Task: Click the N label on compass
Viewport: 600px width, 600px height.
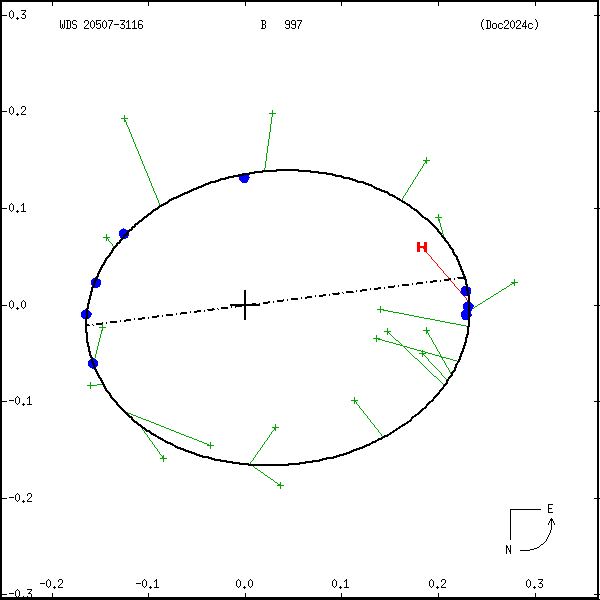Action: (x=508, y=549)
